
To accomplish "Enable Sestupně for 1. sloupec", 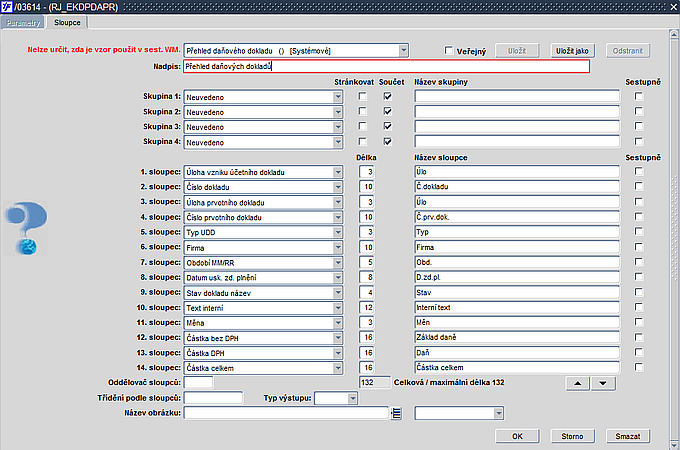I will pyautogui.click(x=638, y=172).
